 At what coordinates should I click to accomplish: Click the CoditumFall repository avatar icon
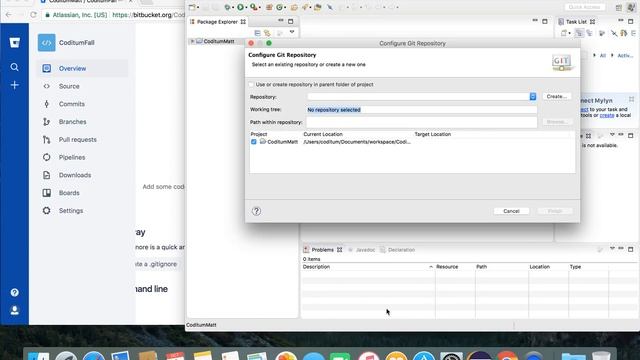coord(47,42)
